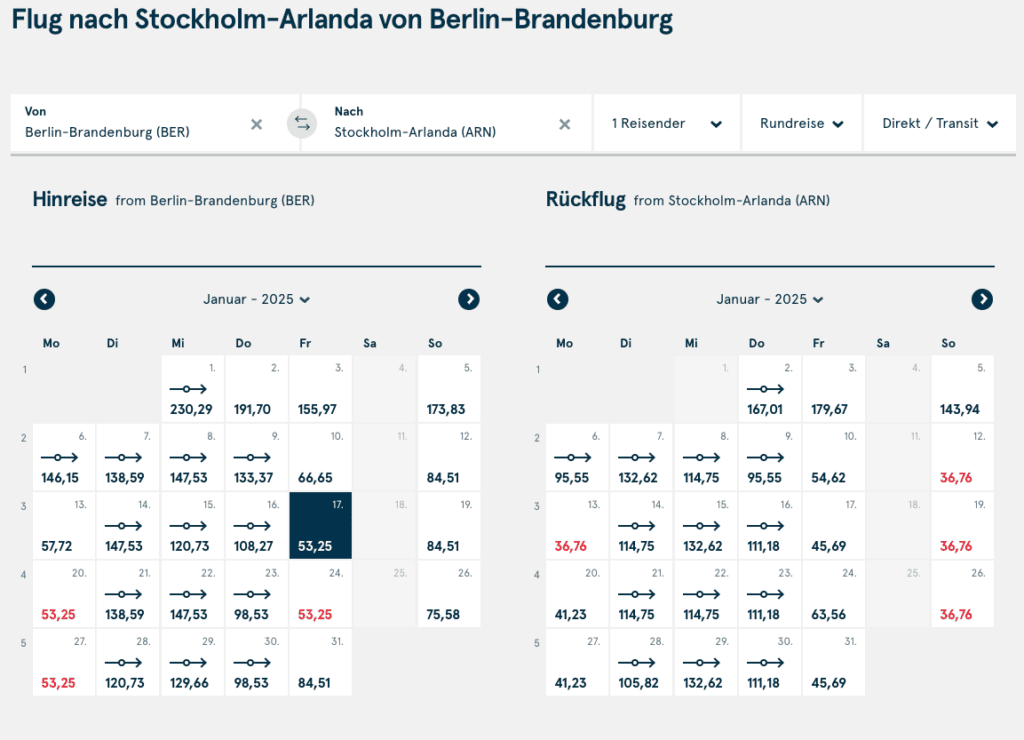This screenshot has width=1024, height=740.
Task: Expand the Rundreise trip type dropdown
Action: pyautogui.click(x=802, y=124)
